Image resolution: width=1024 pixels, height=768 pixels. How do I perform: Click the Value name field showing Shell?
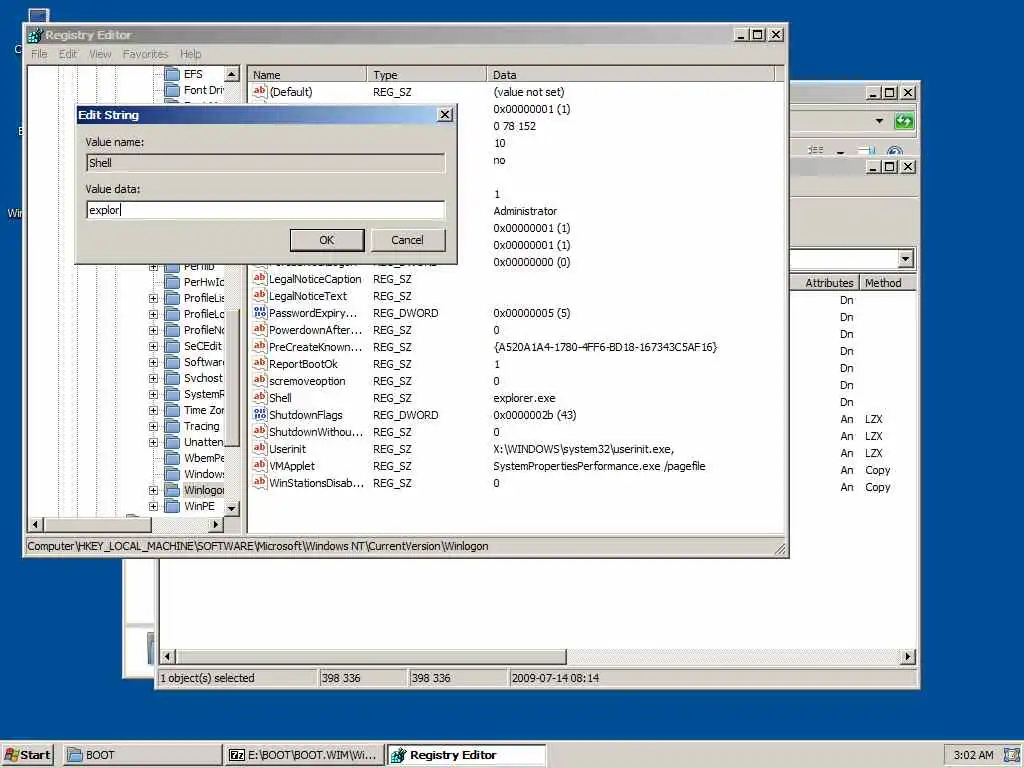pos(265,163)
